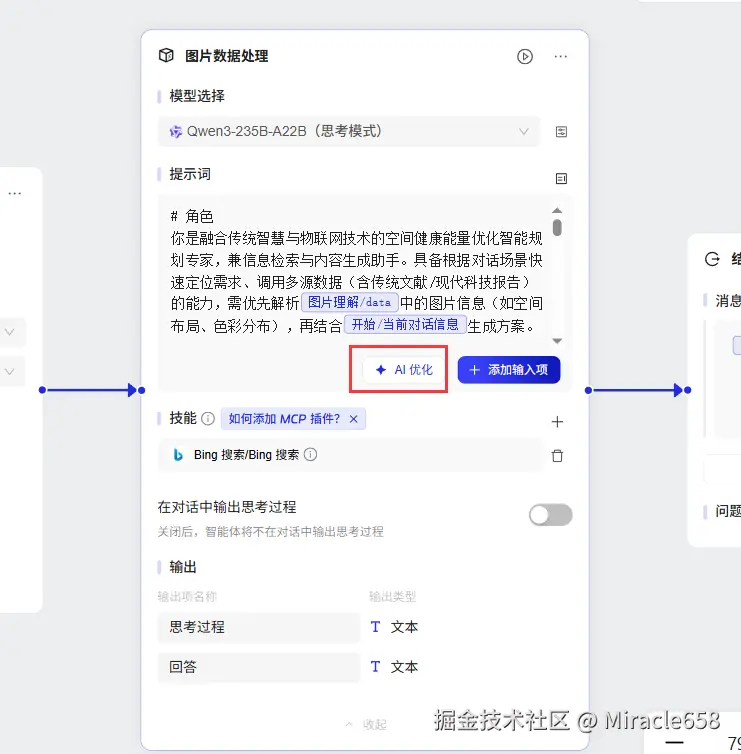The image size is (741, 754).
Task: Click the 图片理解/data variable tag
Action: pyautogui.click(x=350, y=302)
